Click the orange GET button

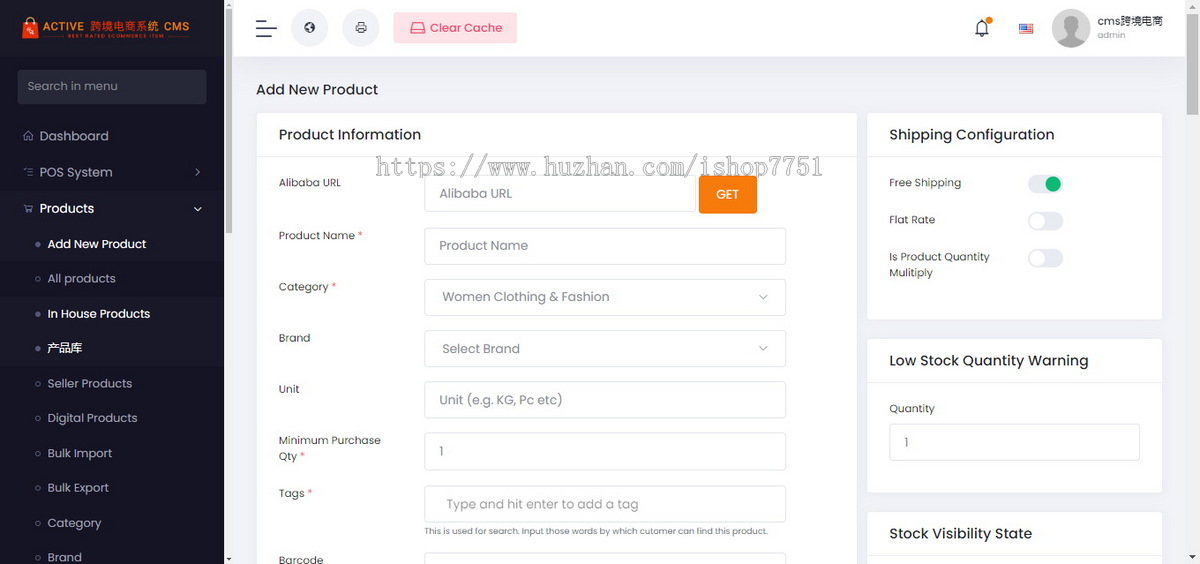pos(727,194)
